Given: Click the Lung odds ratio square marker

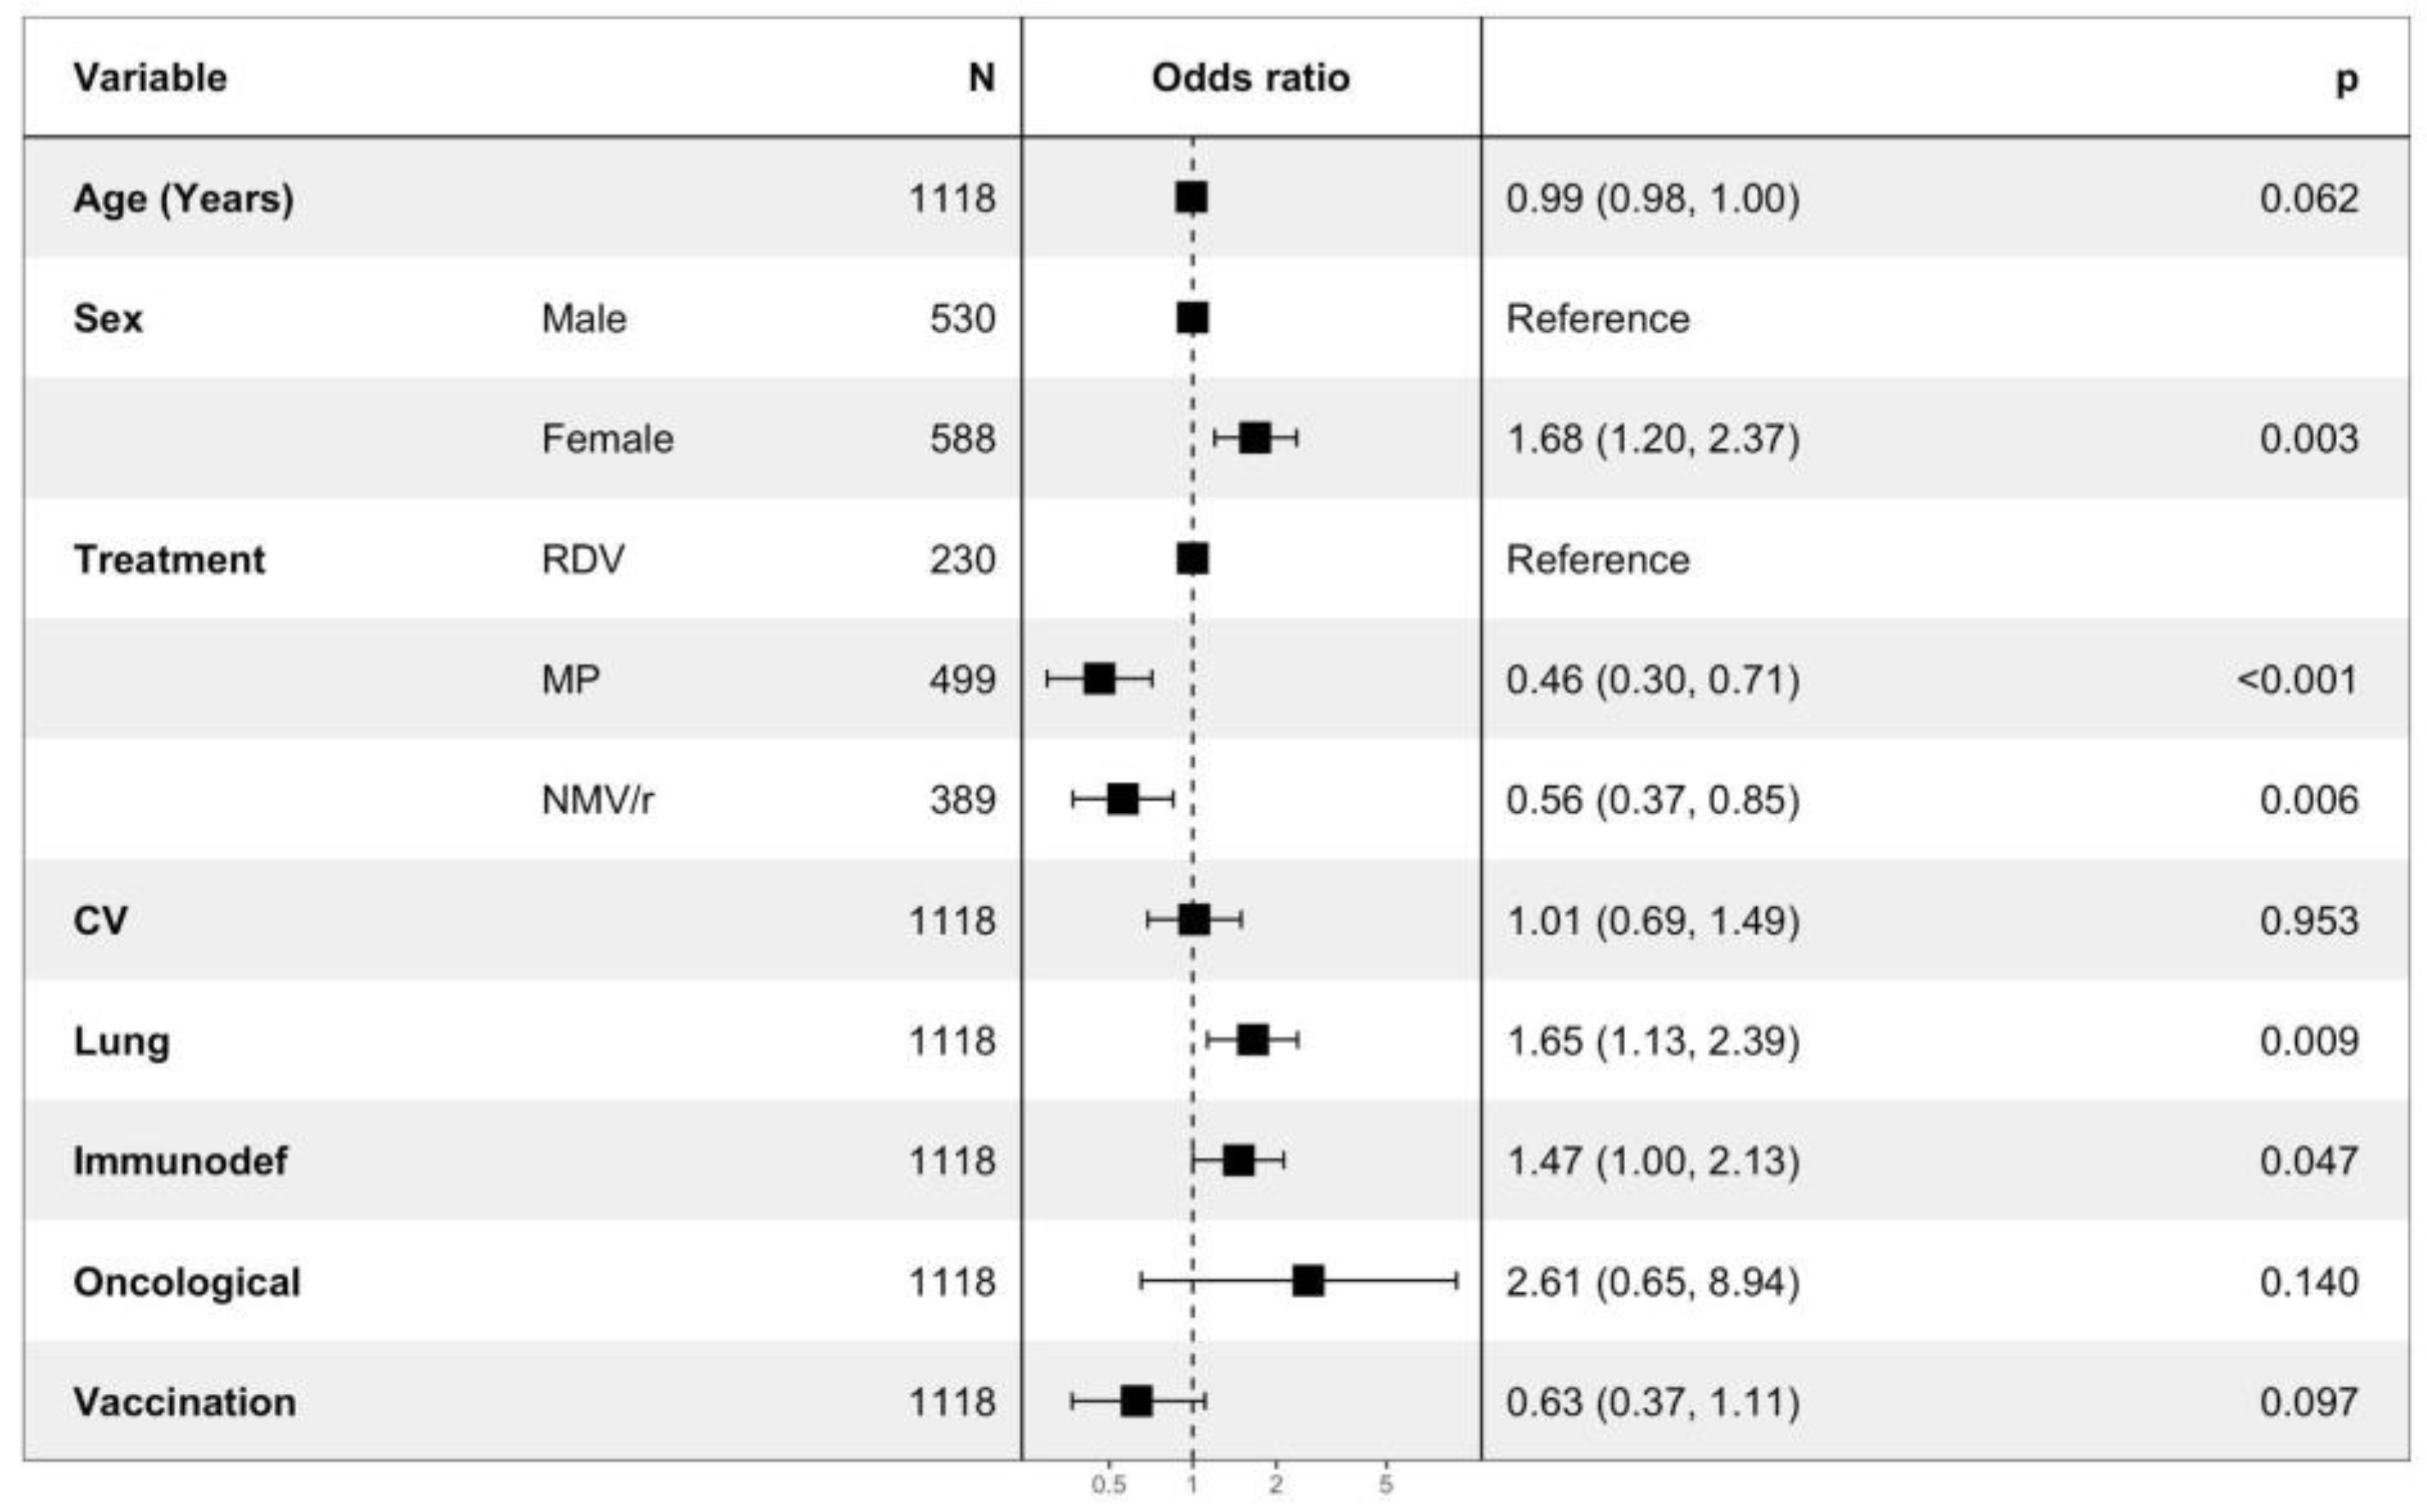Looking at the screenshot, I should (1253, 1040).
